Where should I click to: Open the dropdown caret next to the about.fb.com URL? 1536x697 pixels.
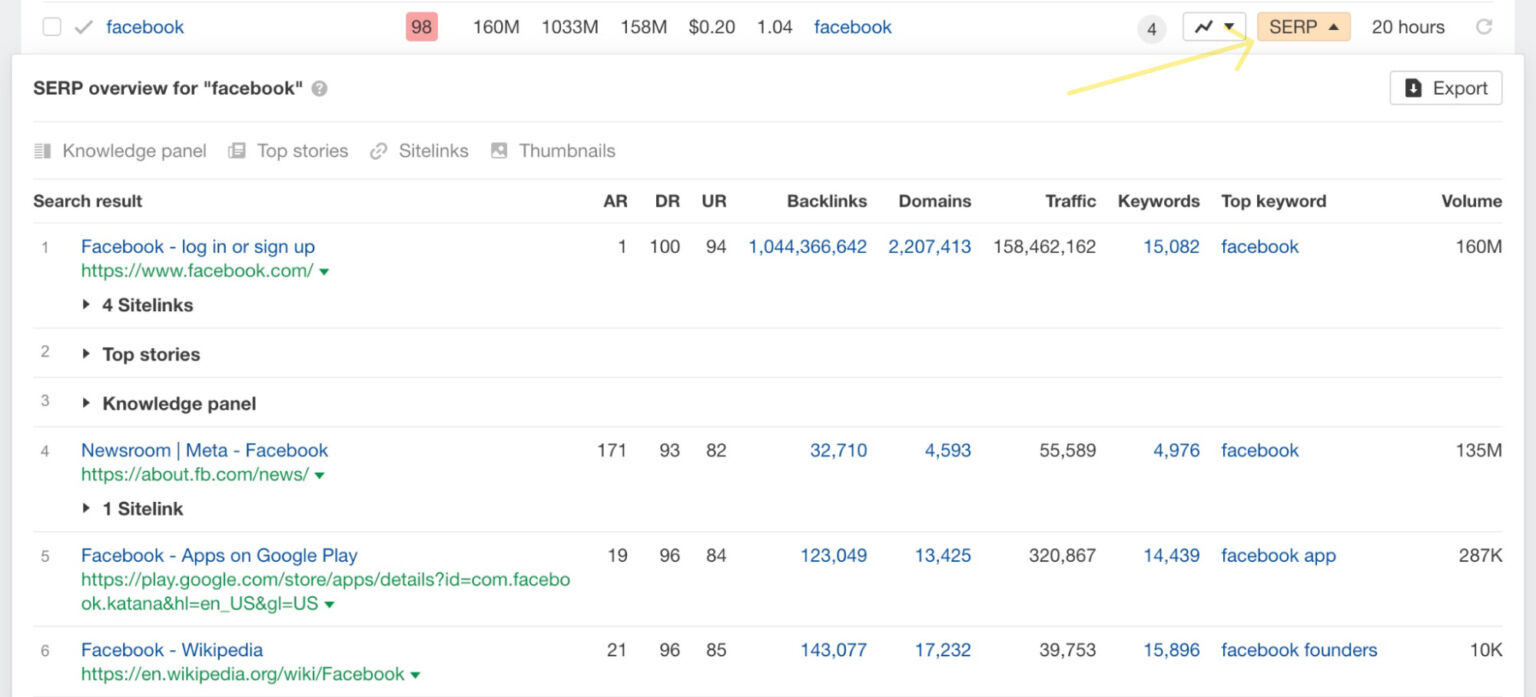point(320,476)
